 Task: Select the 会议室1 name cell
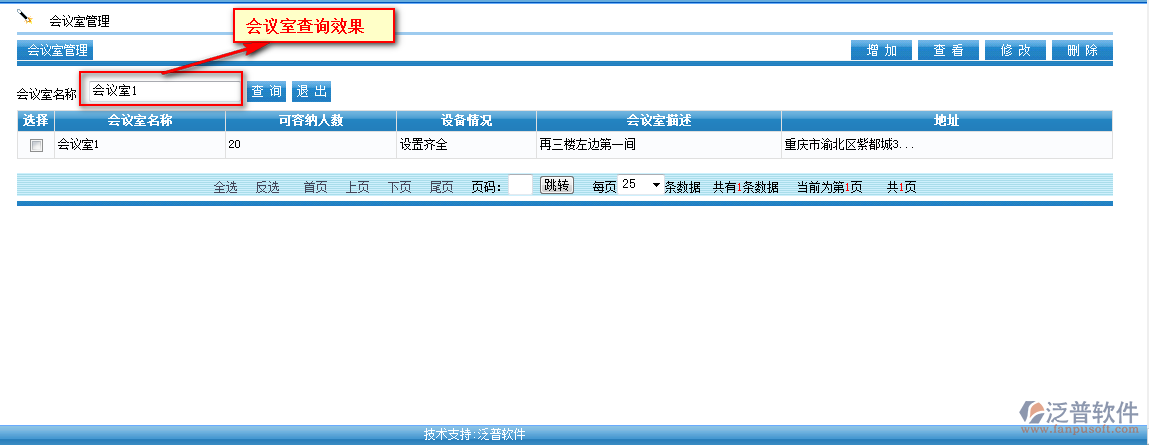coord(140,145)
